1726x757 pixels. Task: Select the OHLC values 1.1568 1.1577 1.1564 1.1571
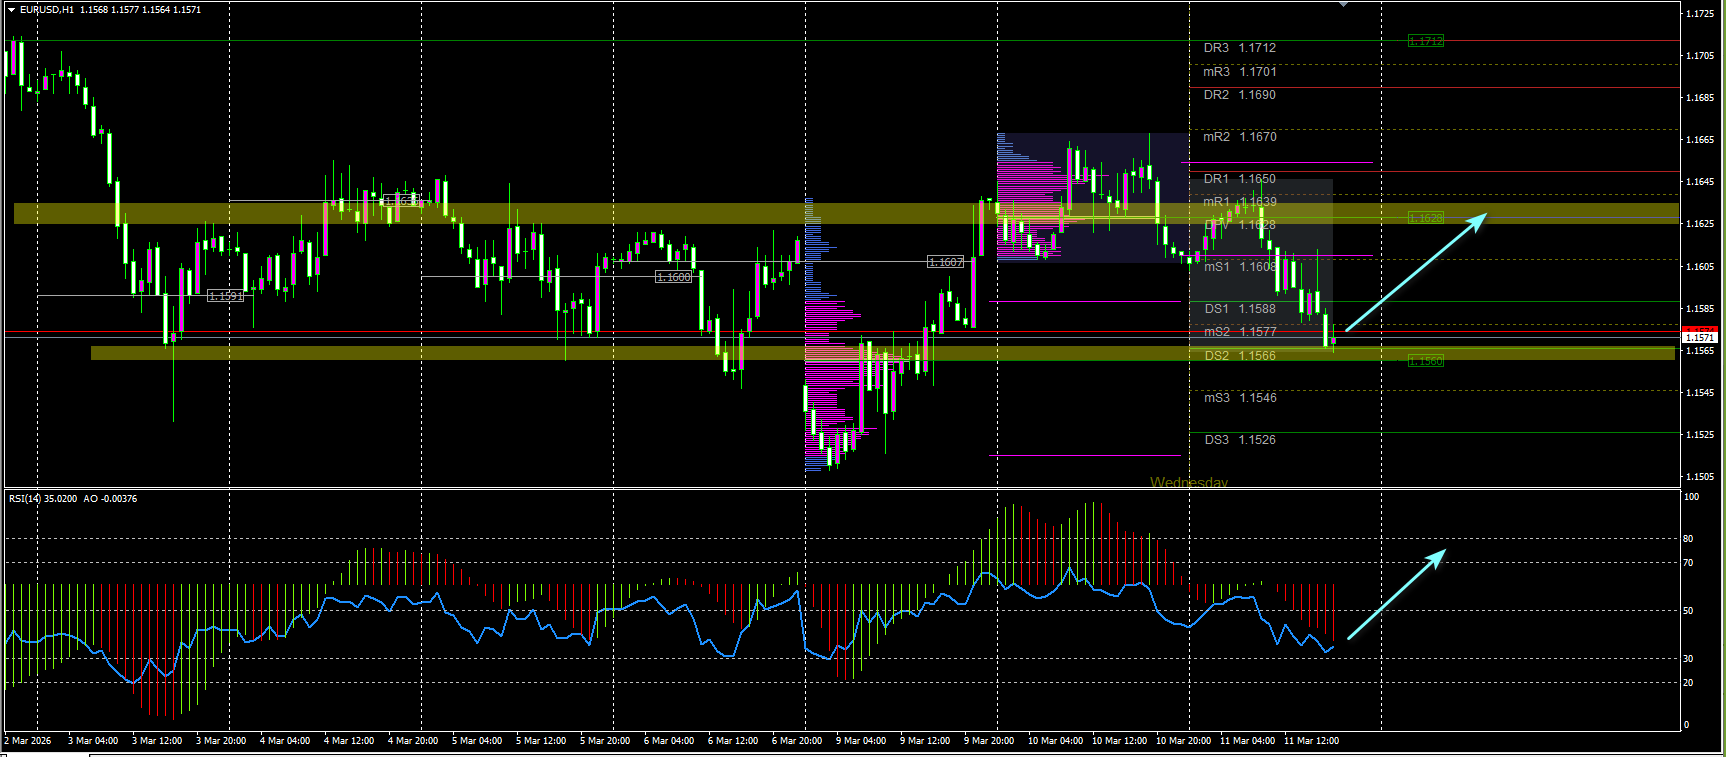(x=141, y=10)
